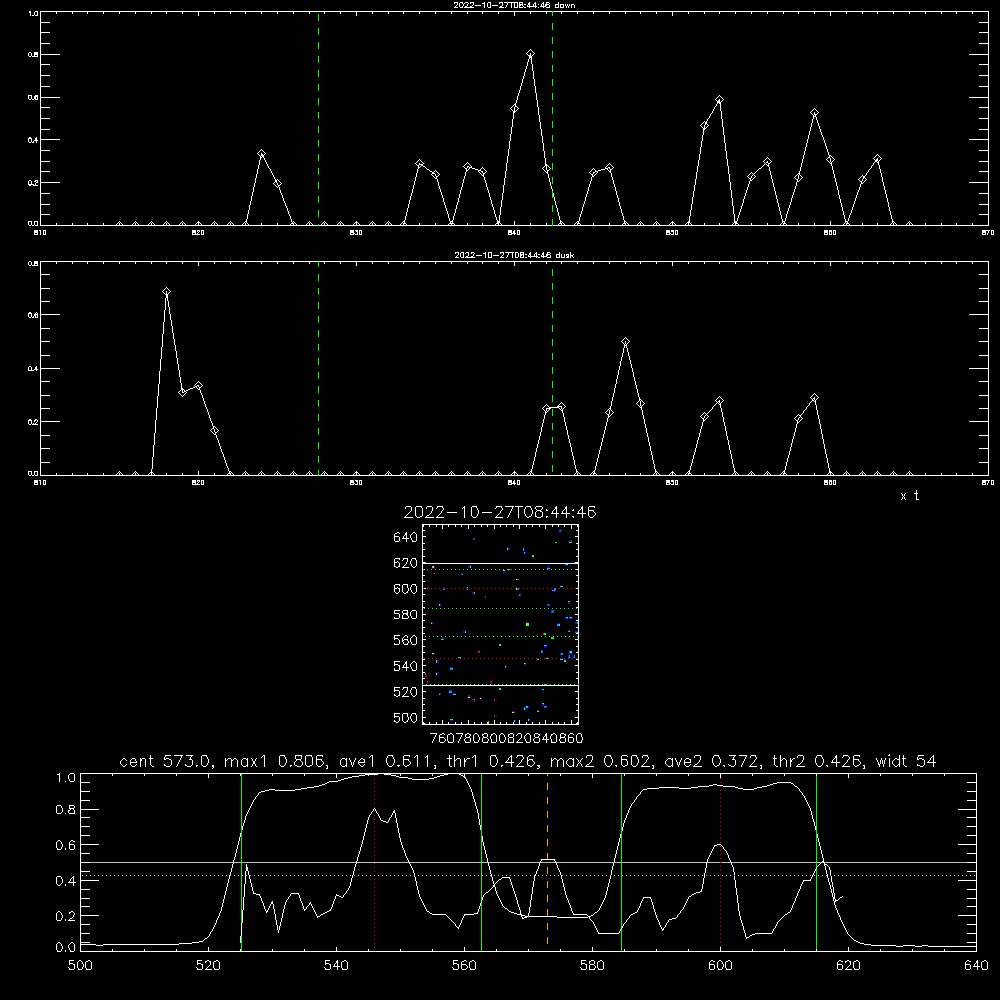Click the 'ave1 0.611' value

click(x=384, y=761)
